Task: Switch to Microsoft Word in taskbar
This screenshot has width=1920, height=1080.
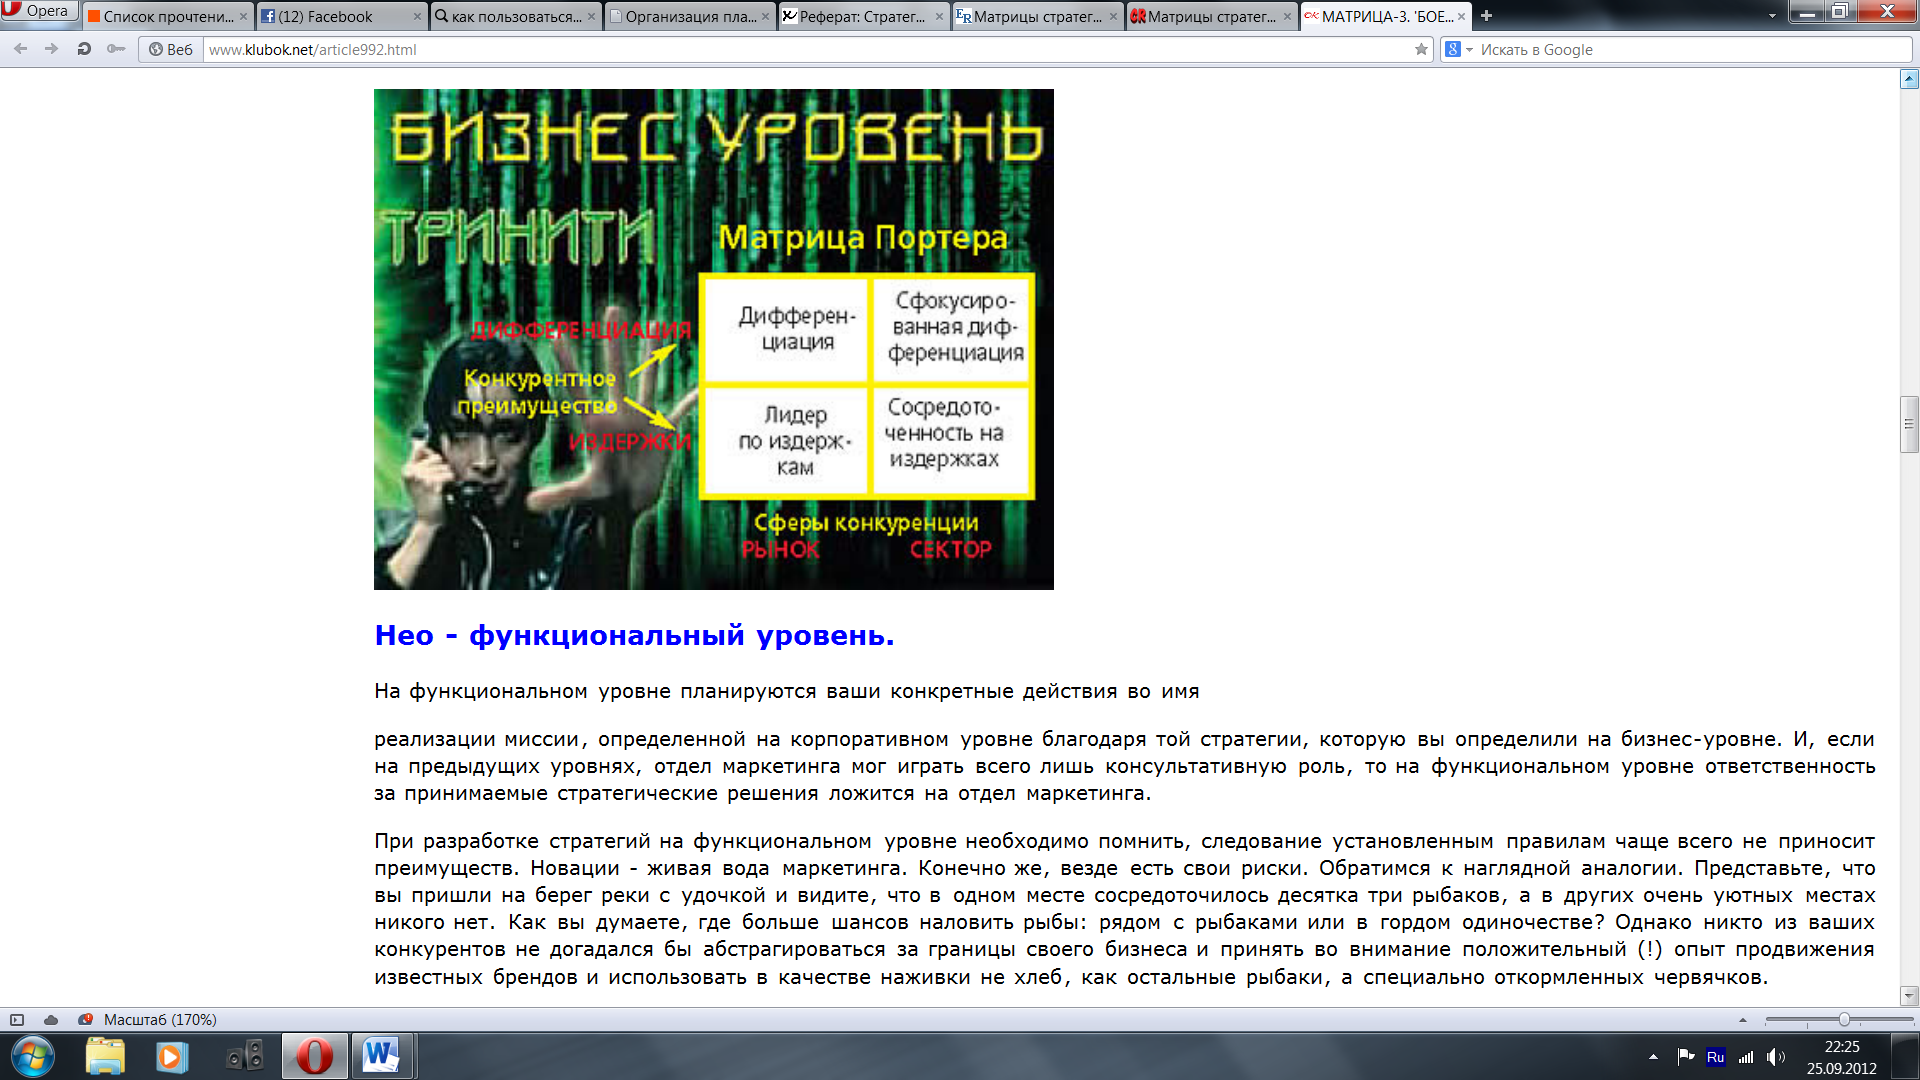Action: tap(381, 1056)
